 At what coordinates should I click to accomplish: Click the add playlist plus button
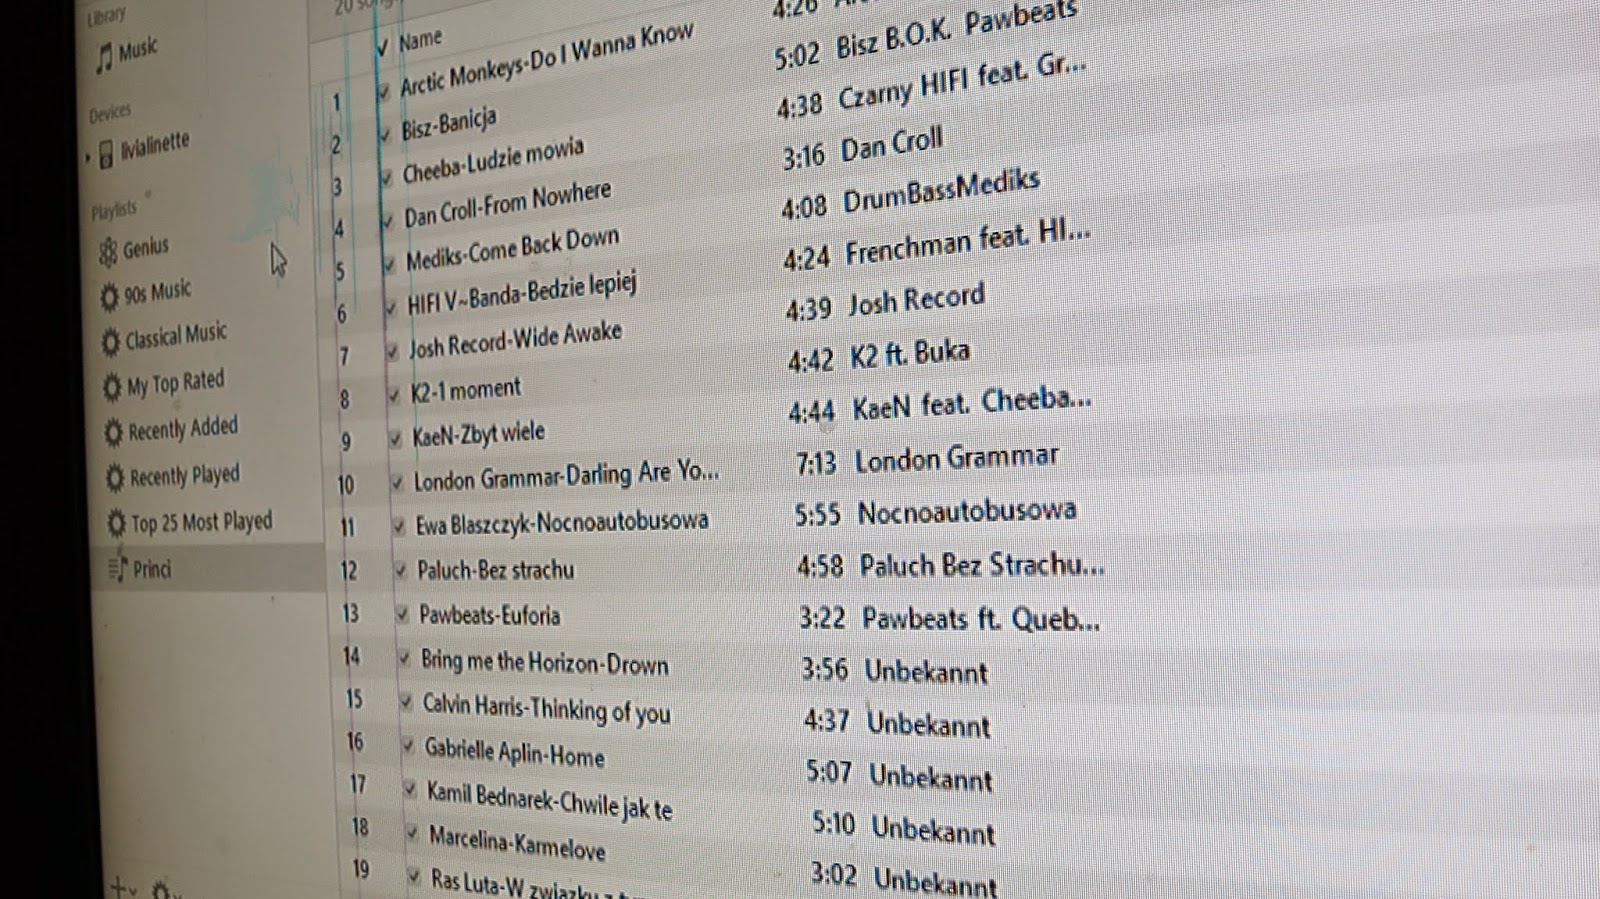121,887
